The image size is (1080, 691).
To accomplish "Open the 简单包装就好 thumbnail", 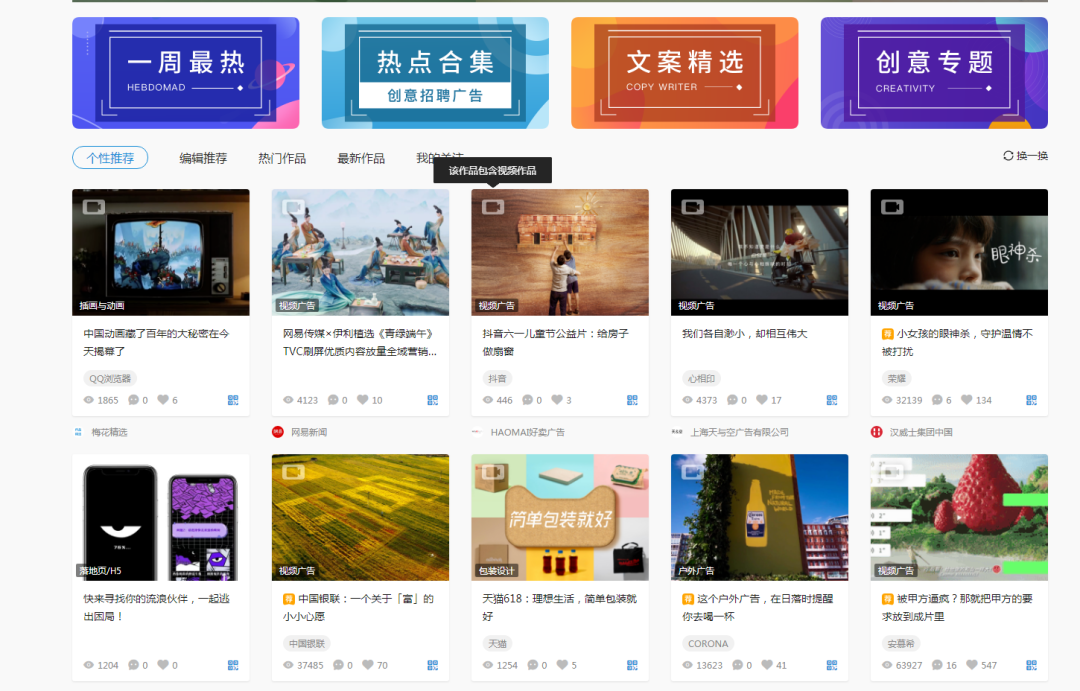I will 560,517.
